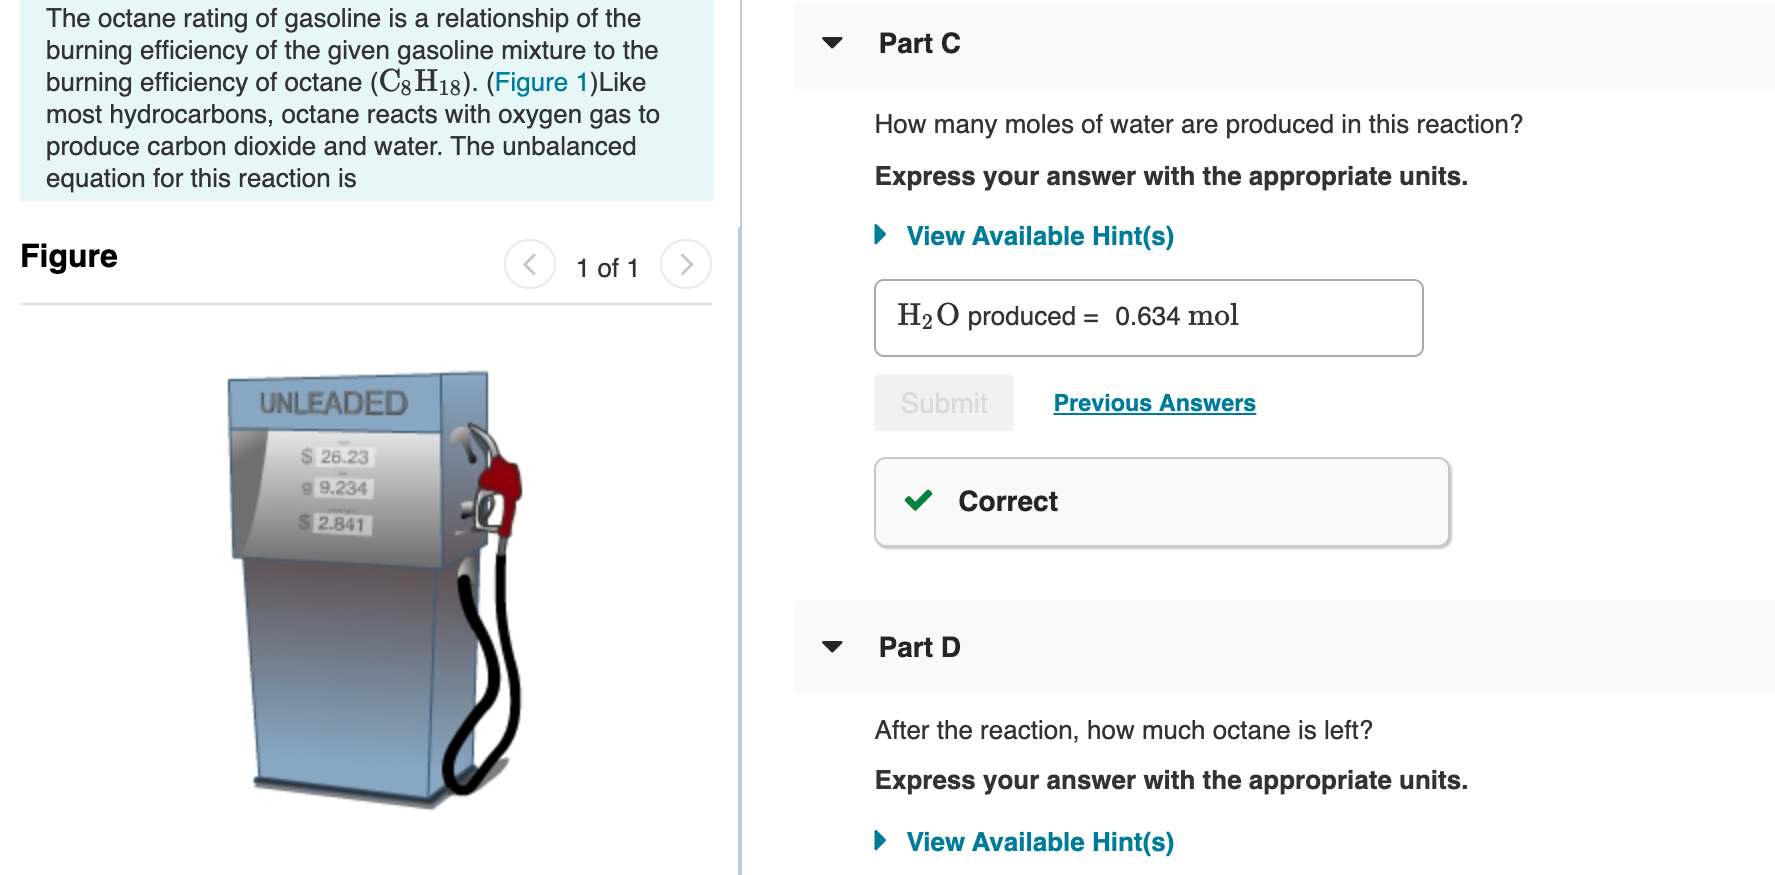1775x875 pixels.
Task: Click View Available Hints in Part C
Action: tap(1038, 235)
